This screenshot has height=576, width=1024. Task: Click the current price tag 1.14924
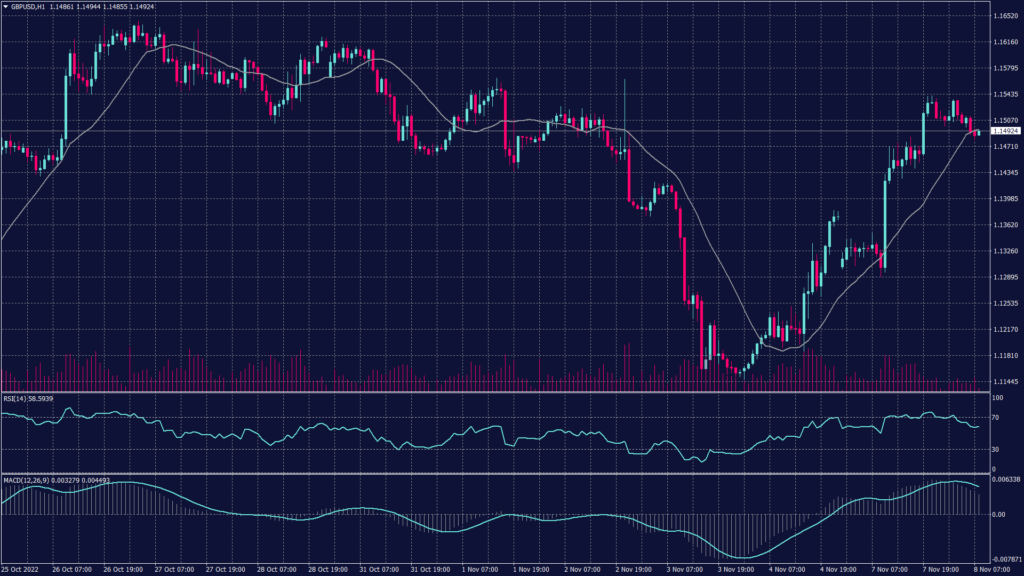coord(1004,131)
